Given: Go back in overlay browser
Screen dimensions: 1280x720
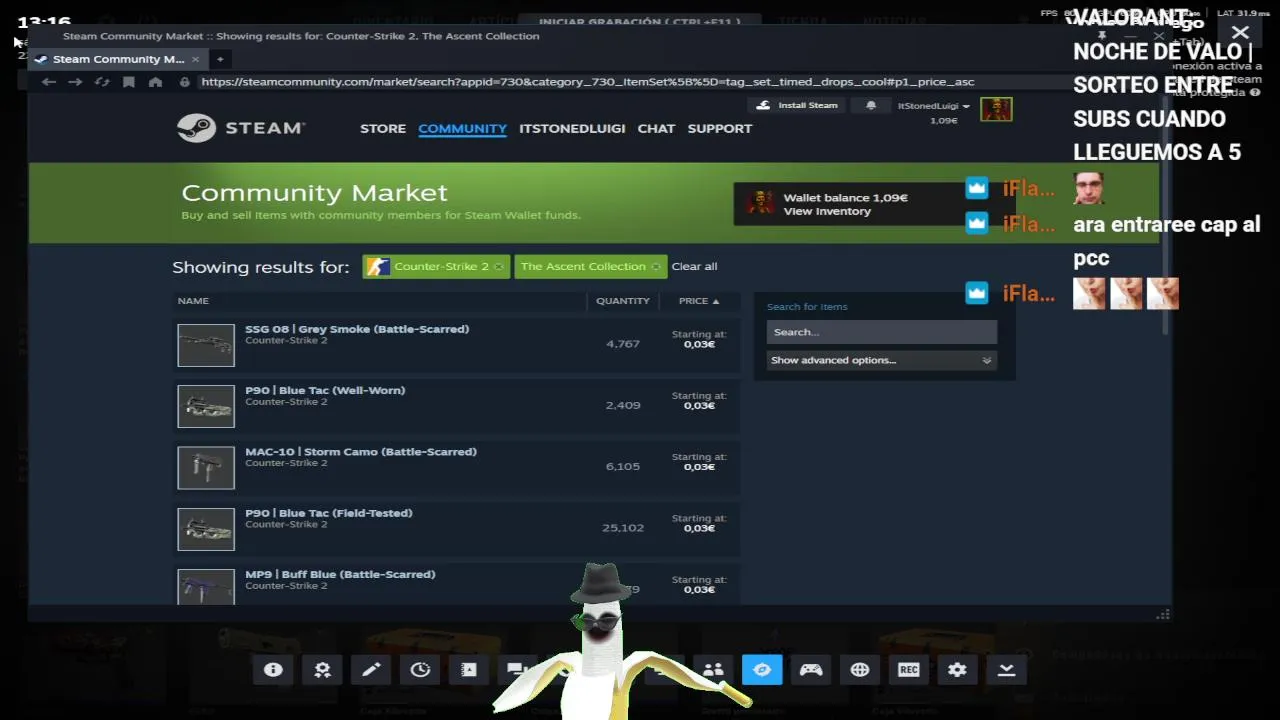Looking at the screenshot, I should coord(49,82).
